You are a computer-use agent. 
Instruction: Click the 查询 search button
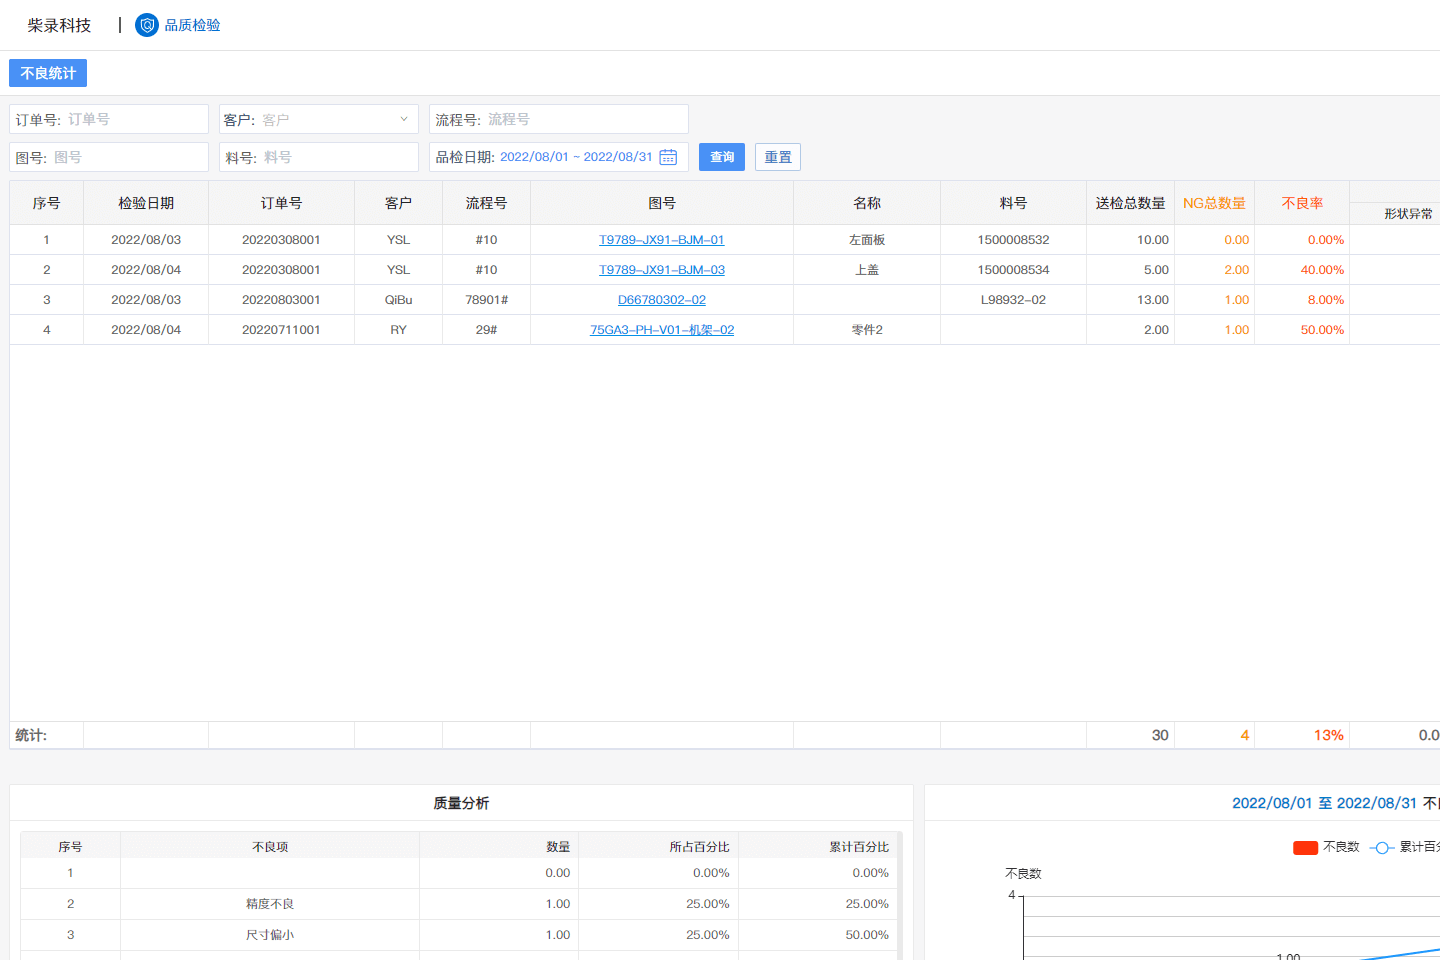click(x=721, y=157)
